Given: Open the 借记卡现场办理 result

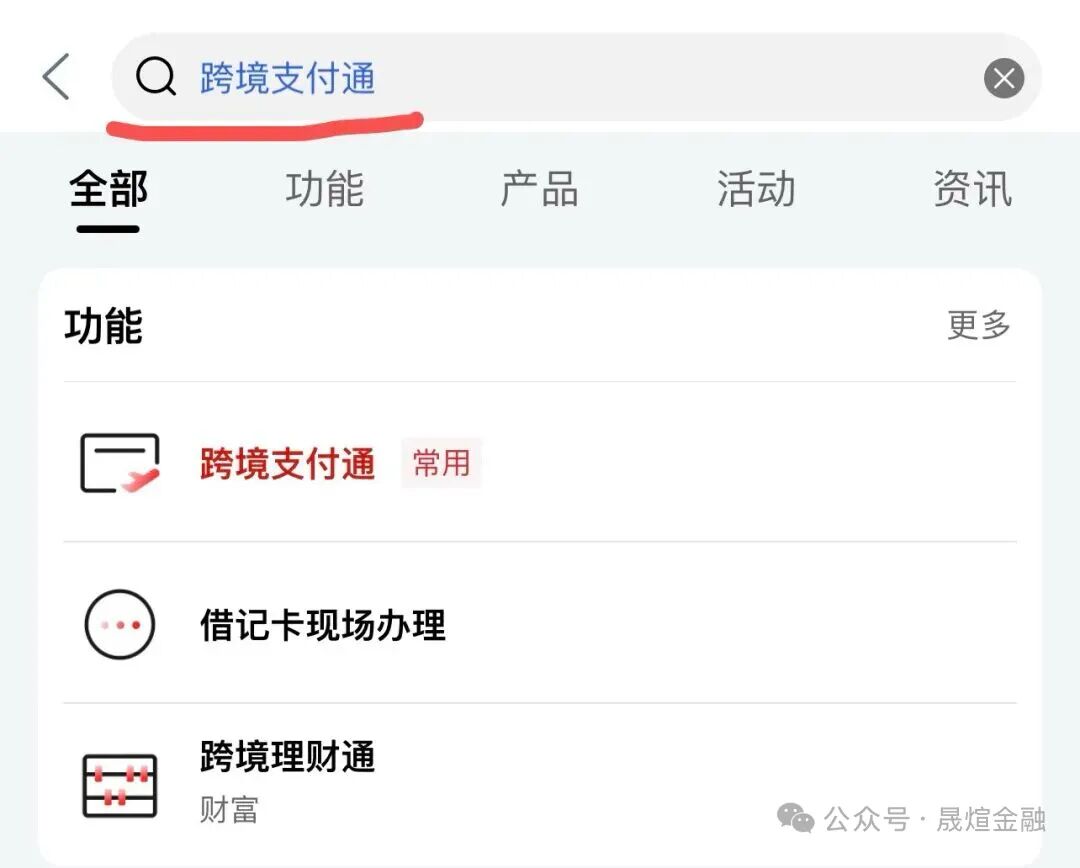Looking at the screenshot, I should coord(322,626).
